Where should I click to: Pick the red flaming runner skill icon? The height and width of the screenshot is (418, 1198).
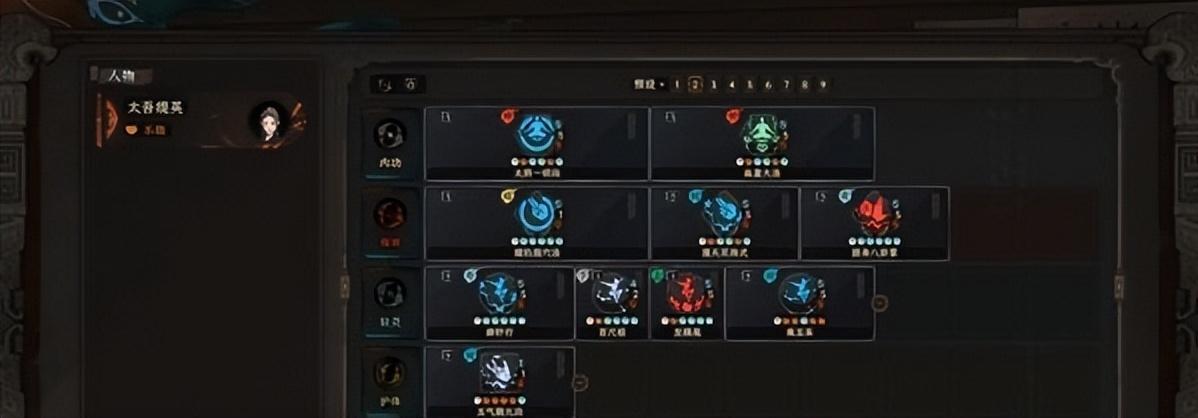685,293
